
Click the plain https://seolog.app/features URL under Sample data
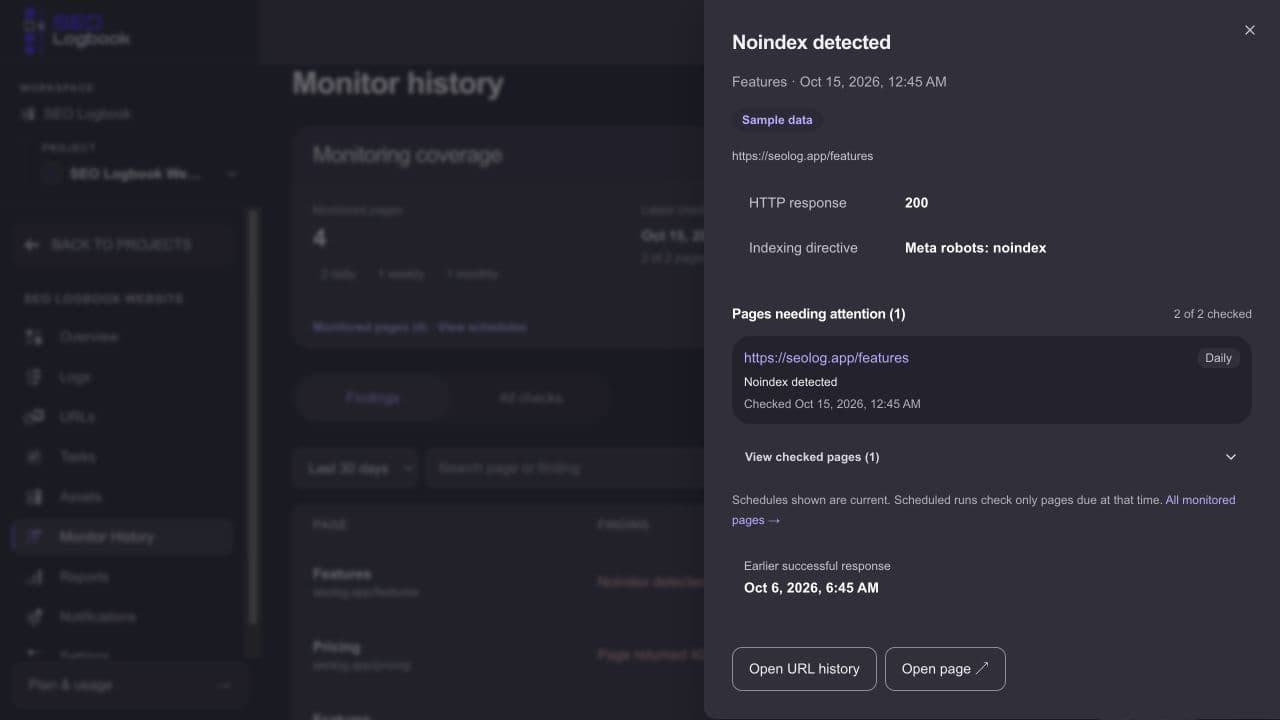[802, 156]
